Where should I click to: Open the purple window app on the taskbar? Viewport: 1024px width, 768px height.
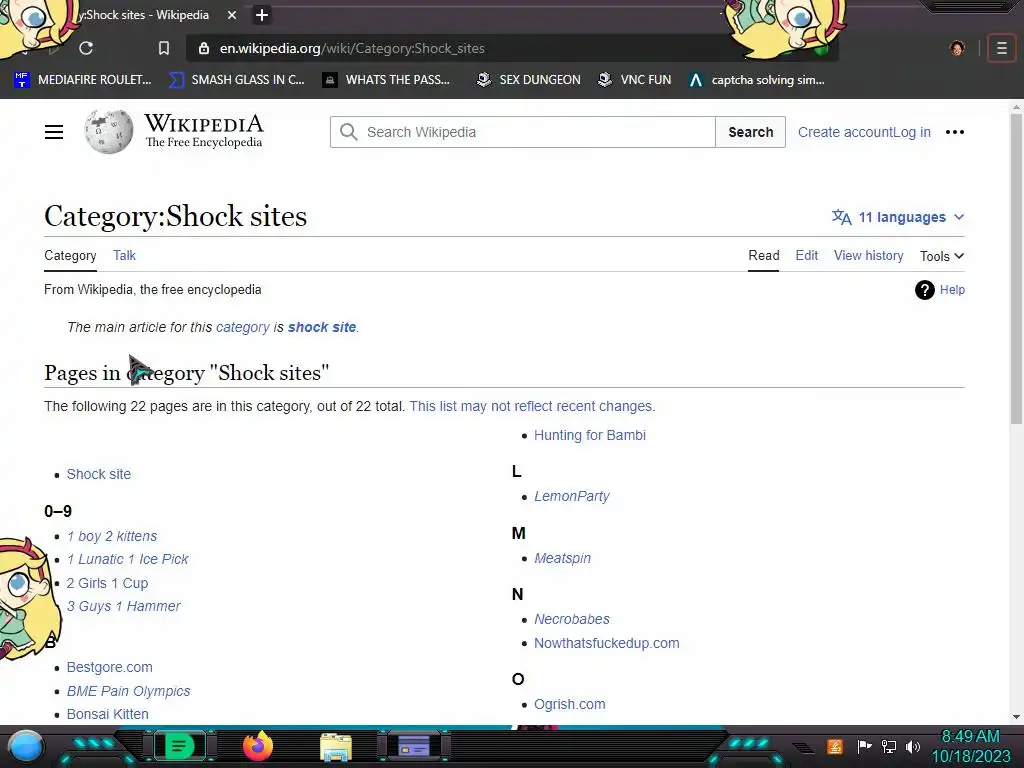413,746
